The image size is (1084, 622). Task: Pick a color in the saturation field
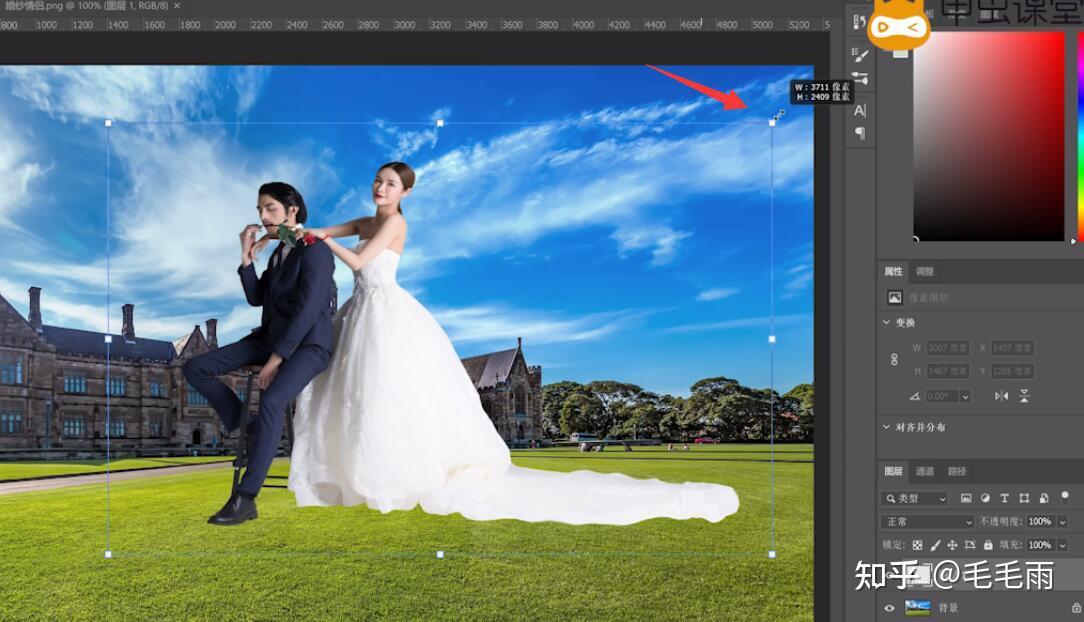coord(989,137)
